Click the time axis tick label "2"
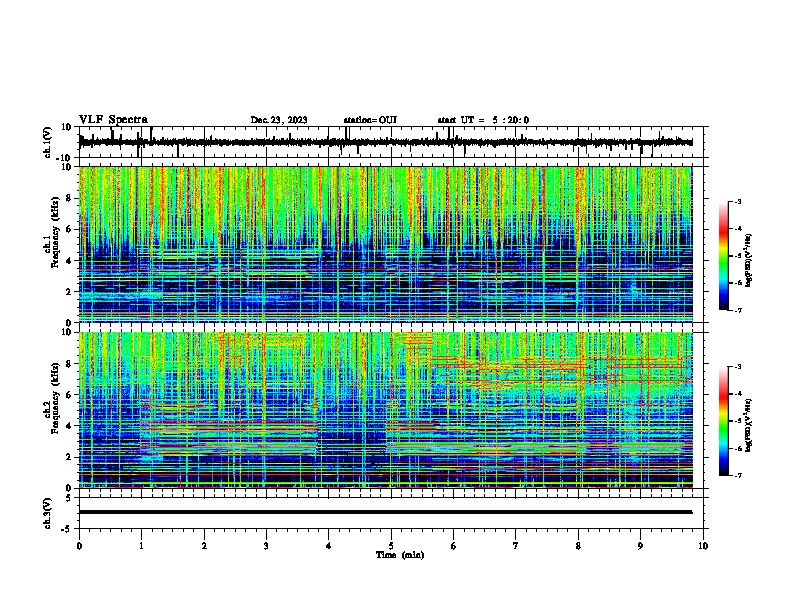 pyautogui.click(x=204, y=546)
